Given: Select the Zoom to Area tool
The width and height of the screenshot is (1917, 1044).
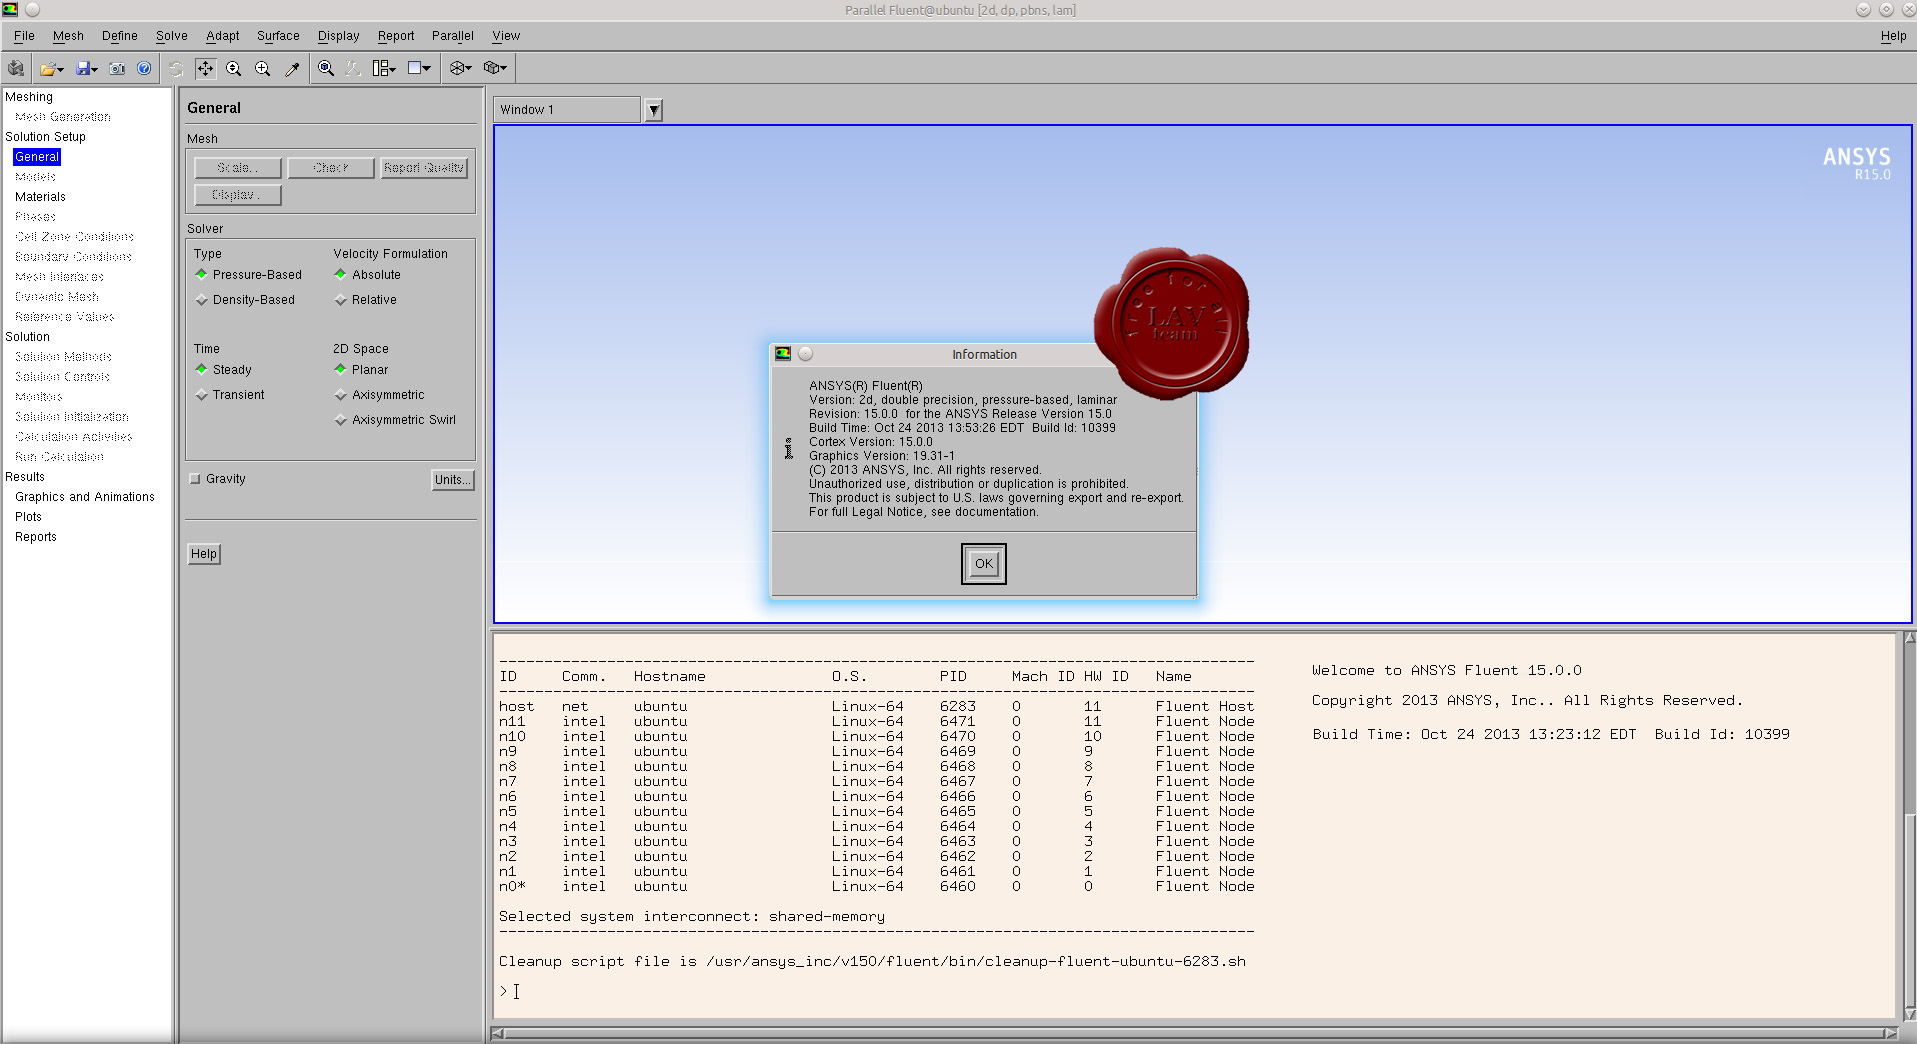Looking at the screenshot, I should pos(263,68).
